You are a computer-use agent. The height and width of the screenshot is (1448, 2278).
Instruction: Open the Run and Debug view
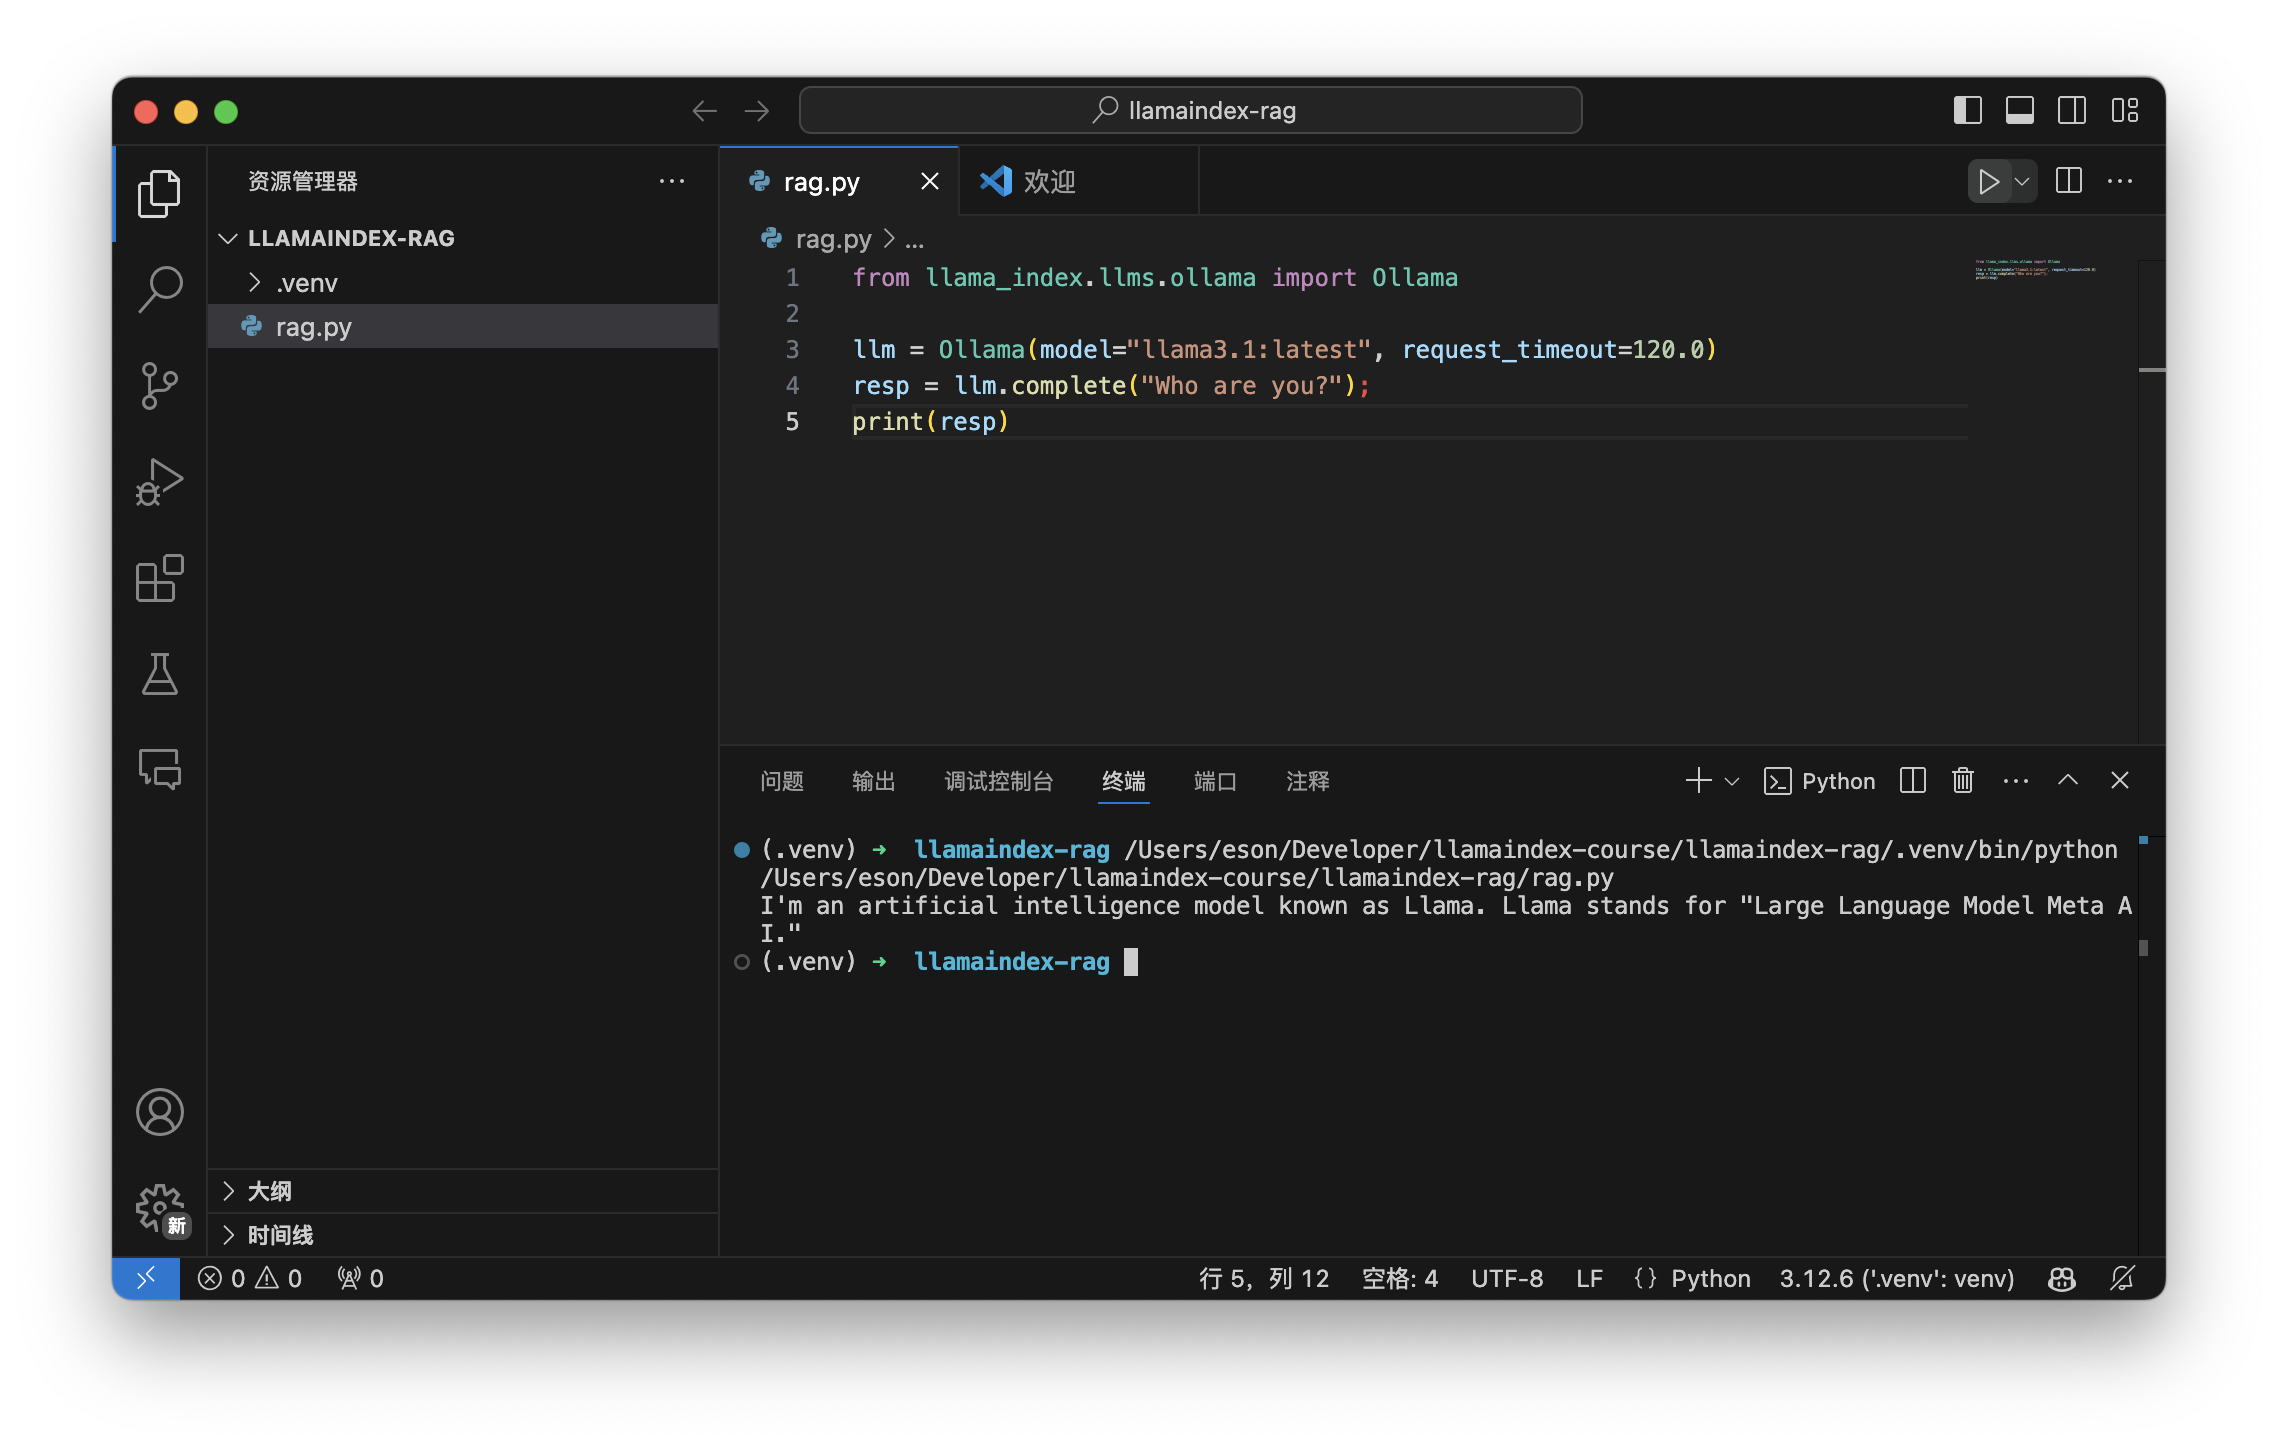click(159, 482)
